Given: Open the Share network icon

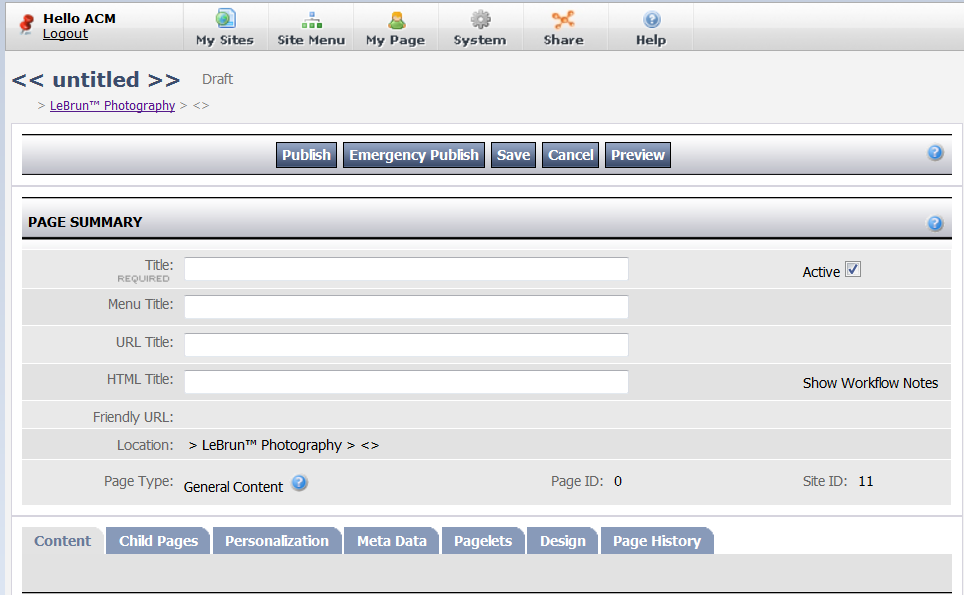Looking at the screenshot, I should click(x=563, y=19).
